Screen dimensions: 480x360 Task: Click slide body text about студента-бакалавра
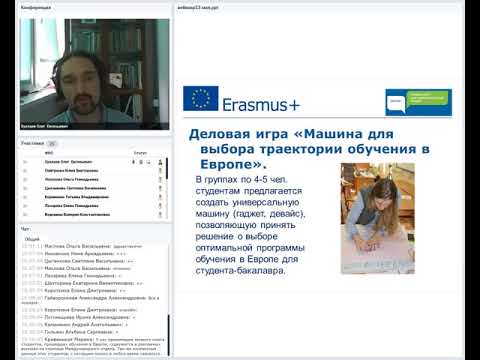(x=250, y=225)
